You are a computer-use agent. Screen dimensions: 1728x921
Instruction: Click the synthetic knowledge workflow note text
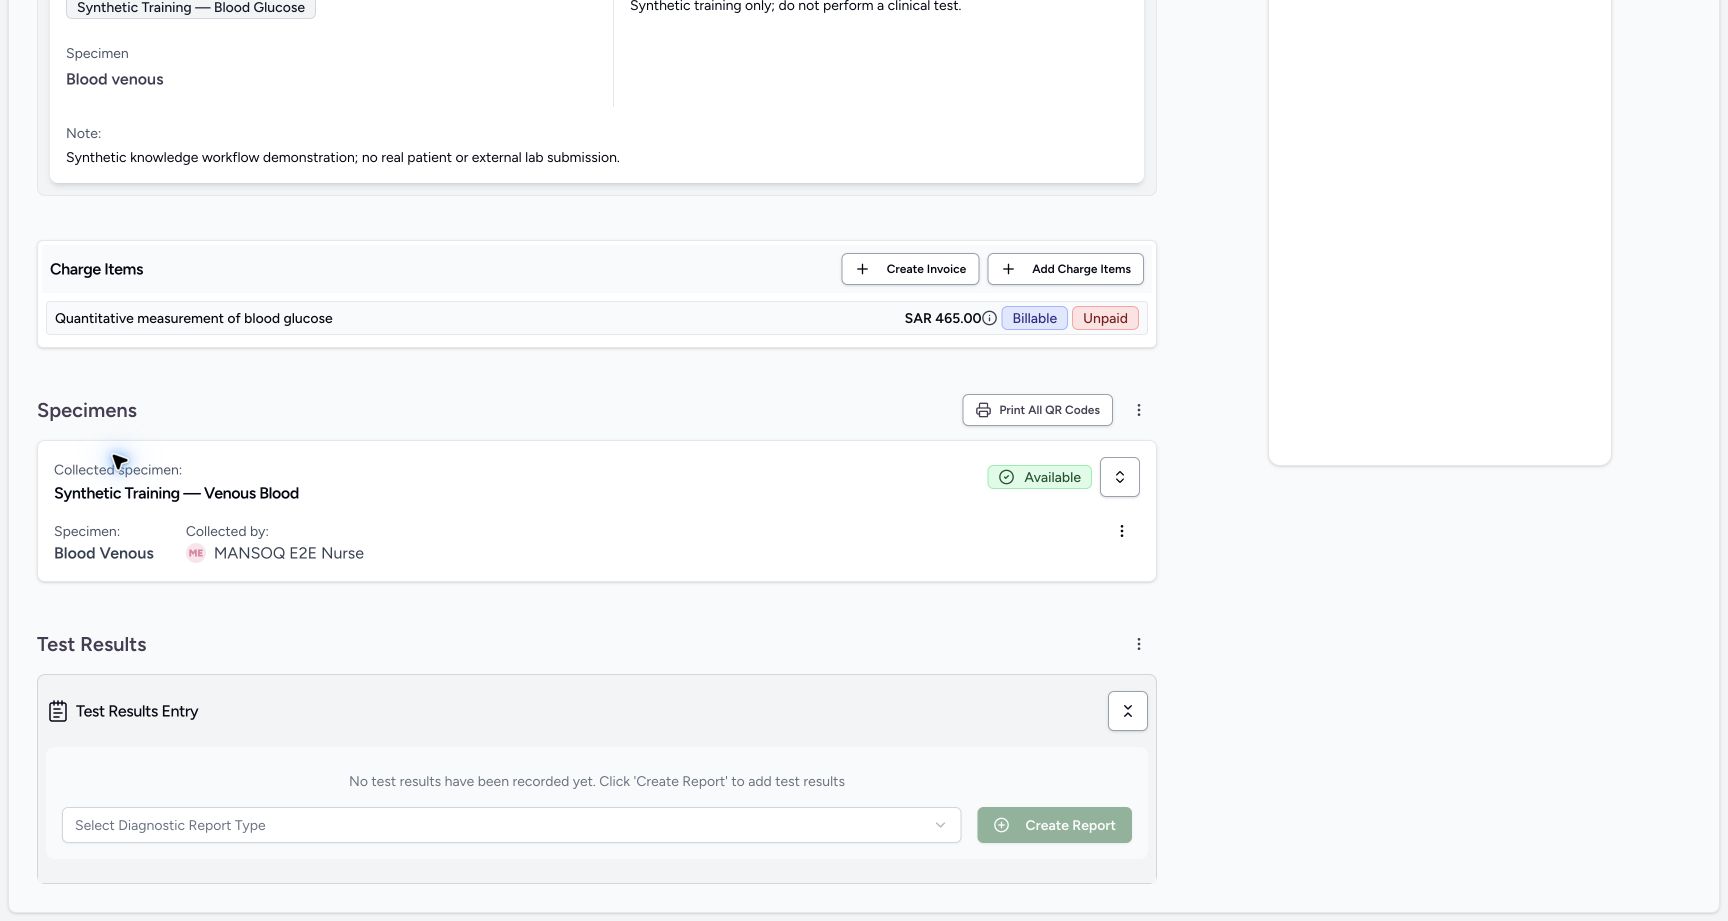tap(343, 157)
